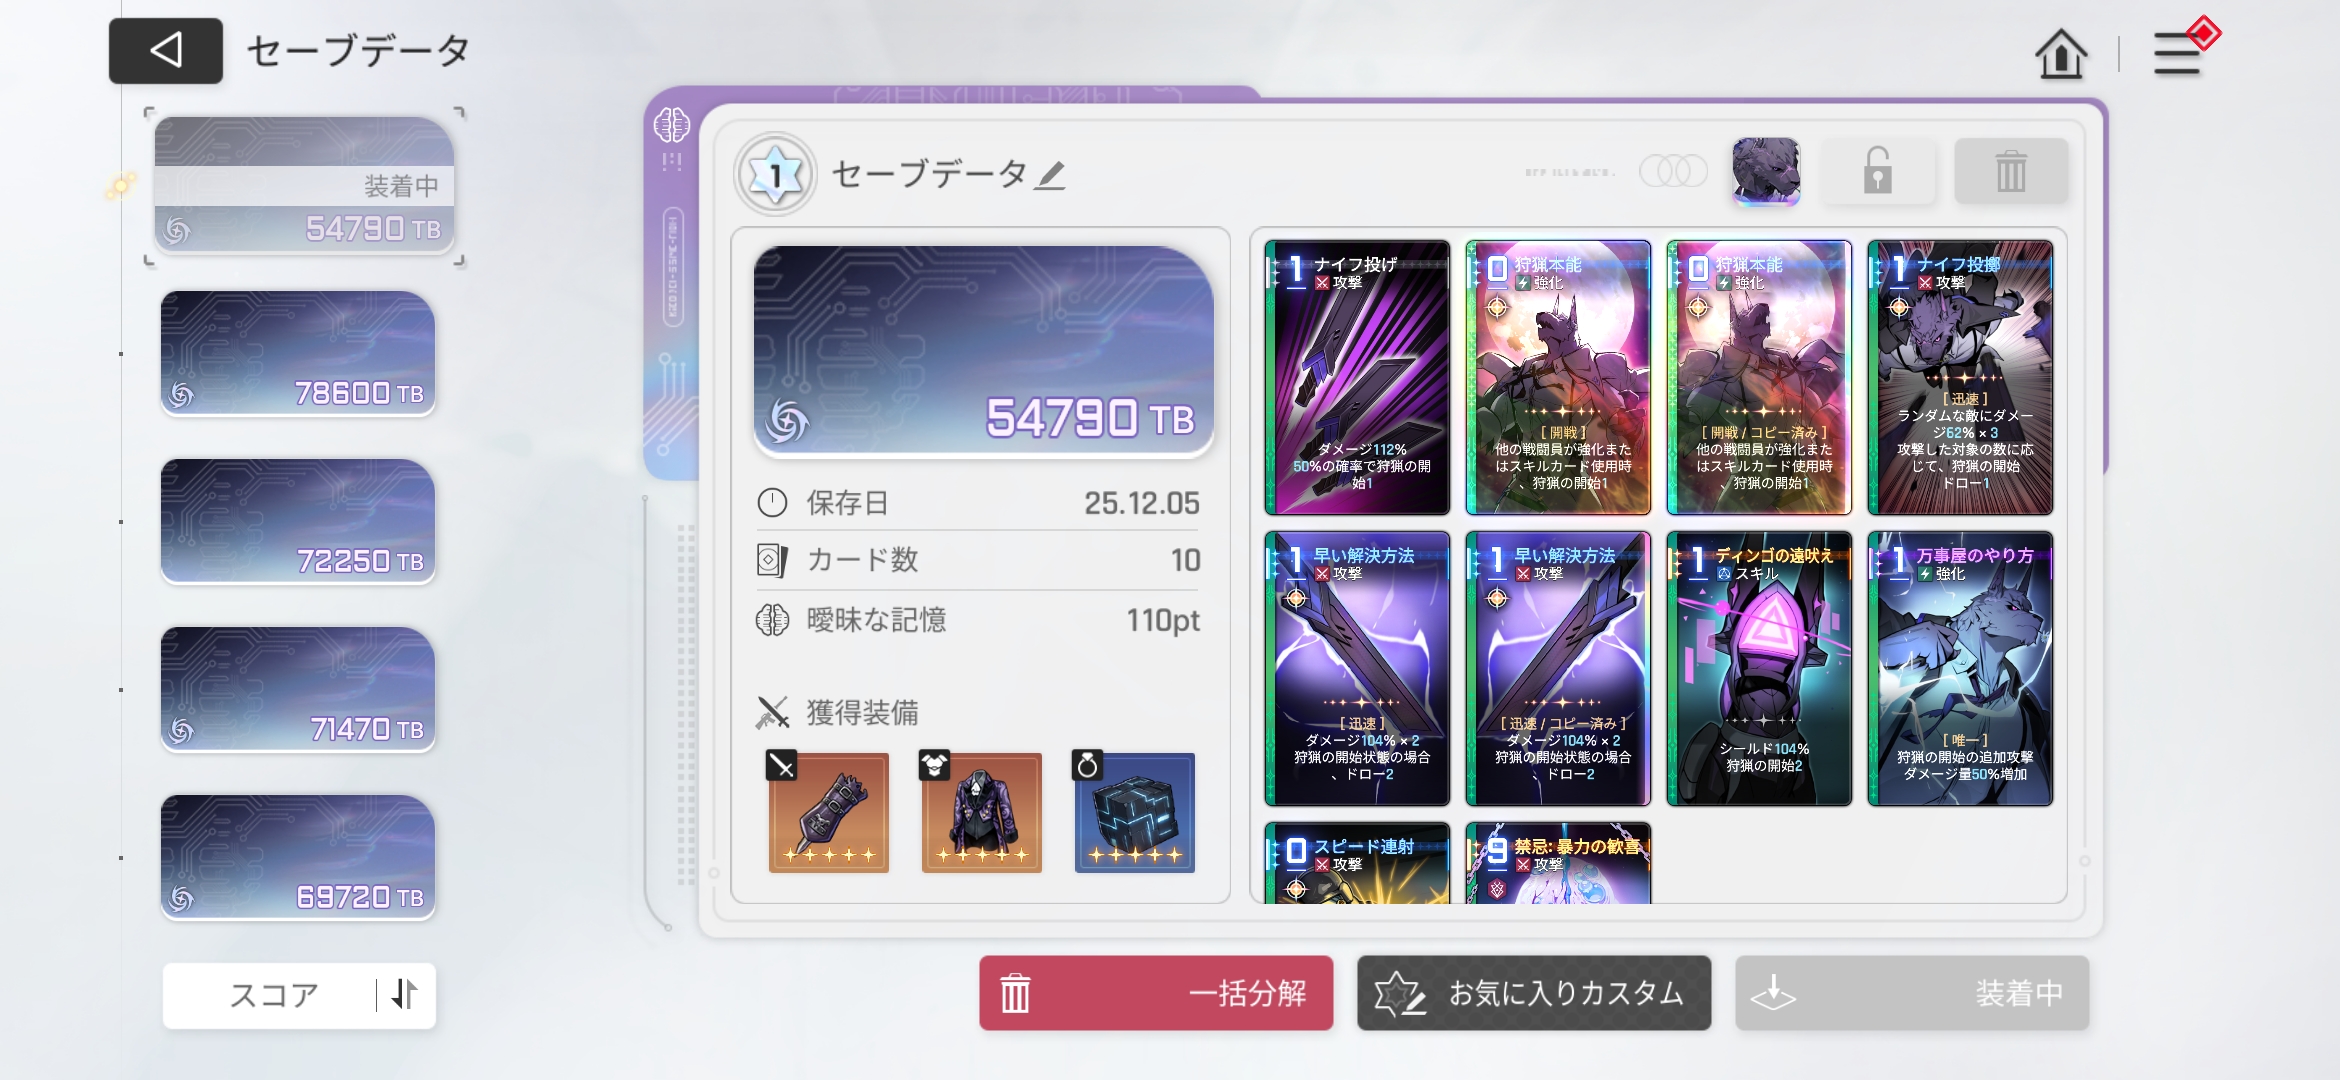The image size is (2340, 1080).
Task: Open お気に入りカスタム favorite custom
Action: [1534, 993]
